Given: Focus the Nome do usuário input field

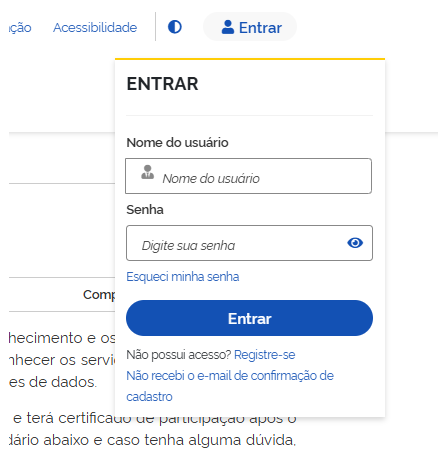Looking at the screenshot, I should coord(248,176).
